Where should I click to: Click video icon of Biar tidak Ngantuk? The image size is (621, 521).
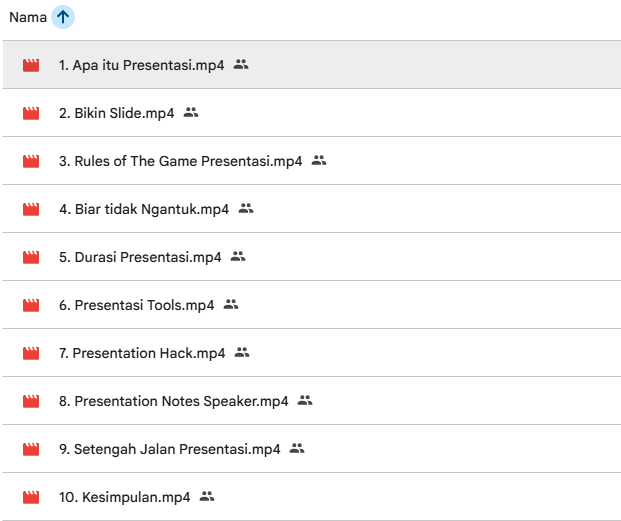point(31,209)
